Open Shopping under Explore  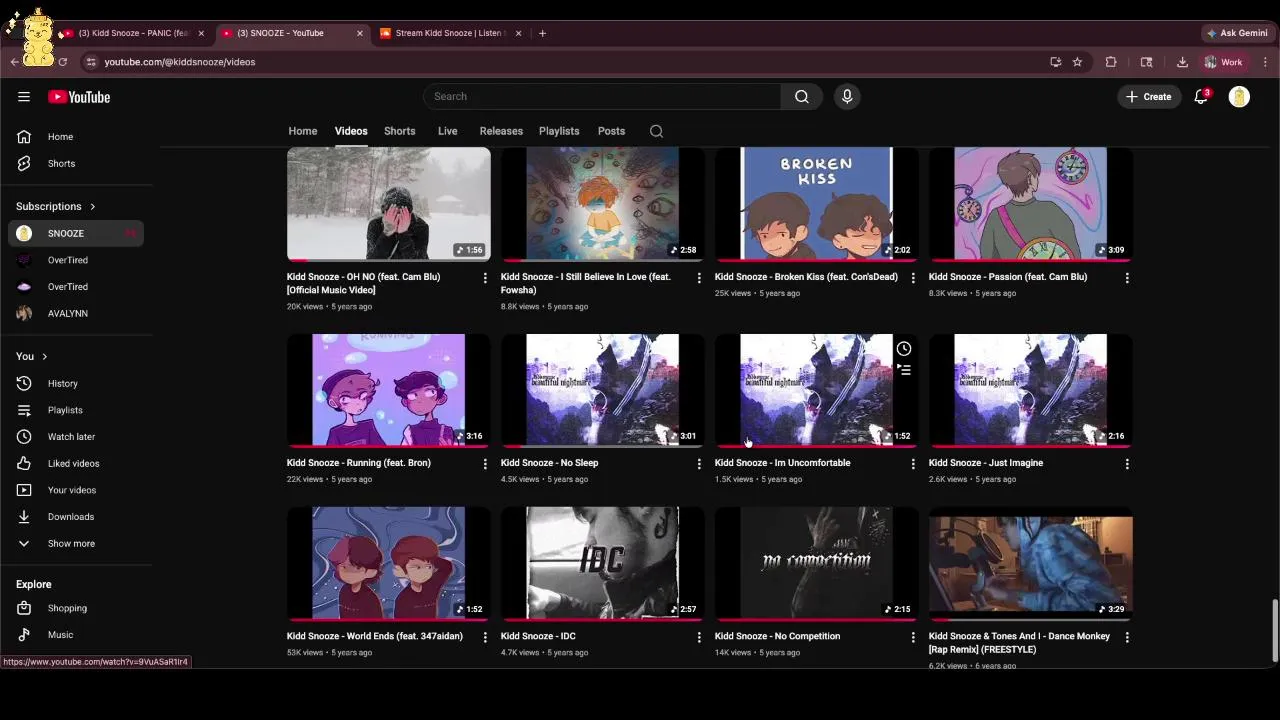click(x=76, y=608)
